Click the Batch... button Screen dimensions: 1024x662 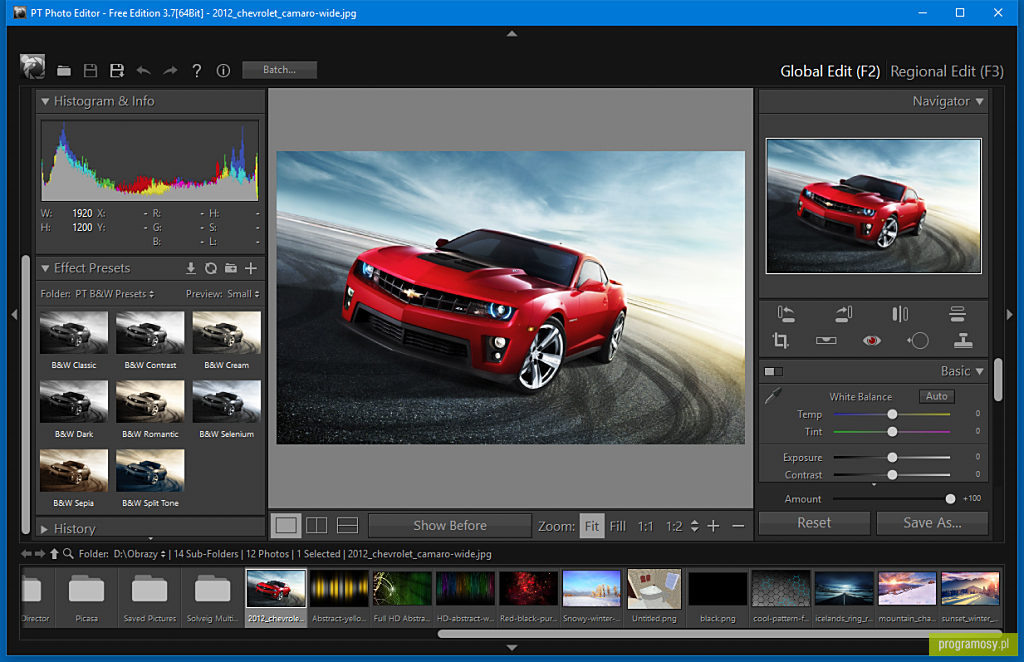(x=280, y=70)
